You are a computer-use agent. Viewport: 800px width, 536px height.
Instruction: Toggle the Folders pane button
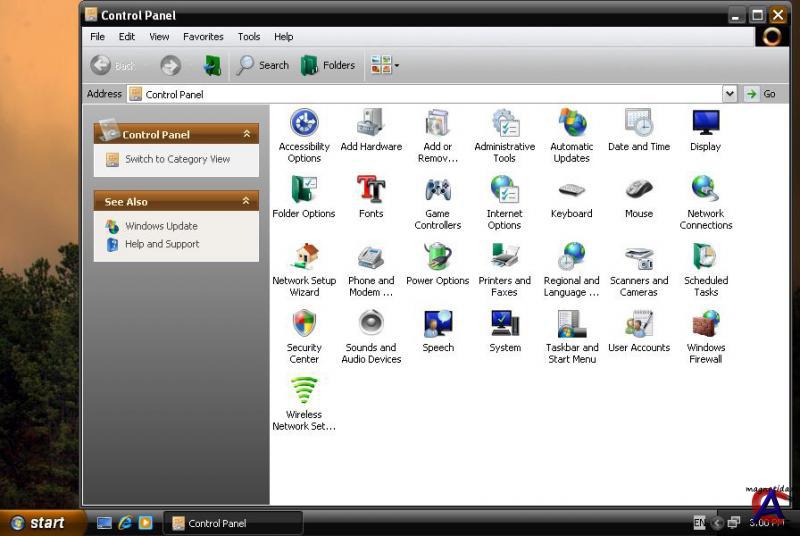328,66
